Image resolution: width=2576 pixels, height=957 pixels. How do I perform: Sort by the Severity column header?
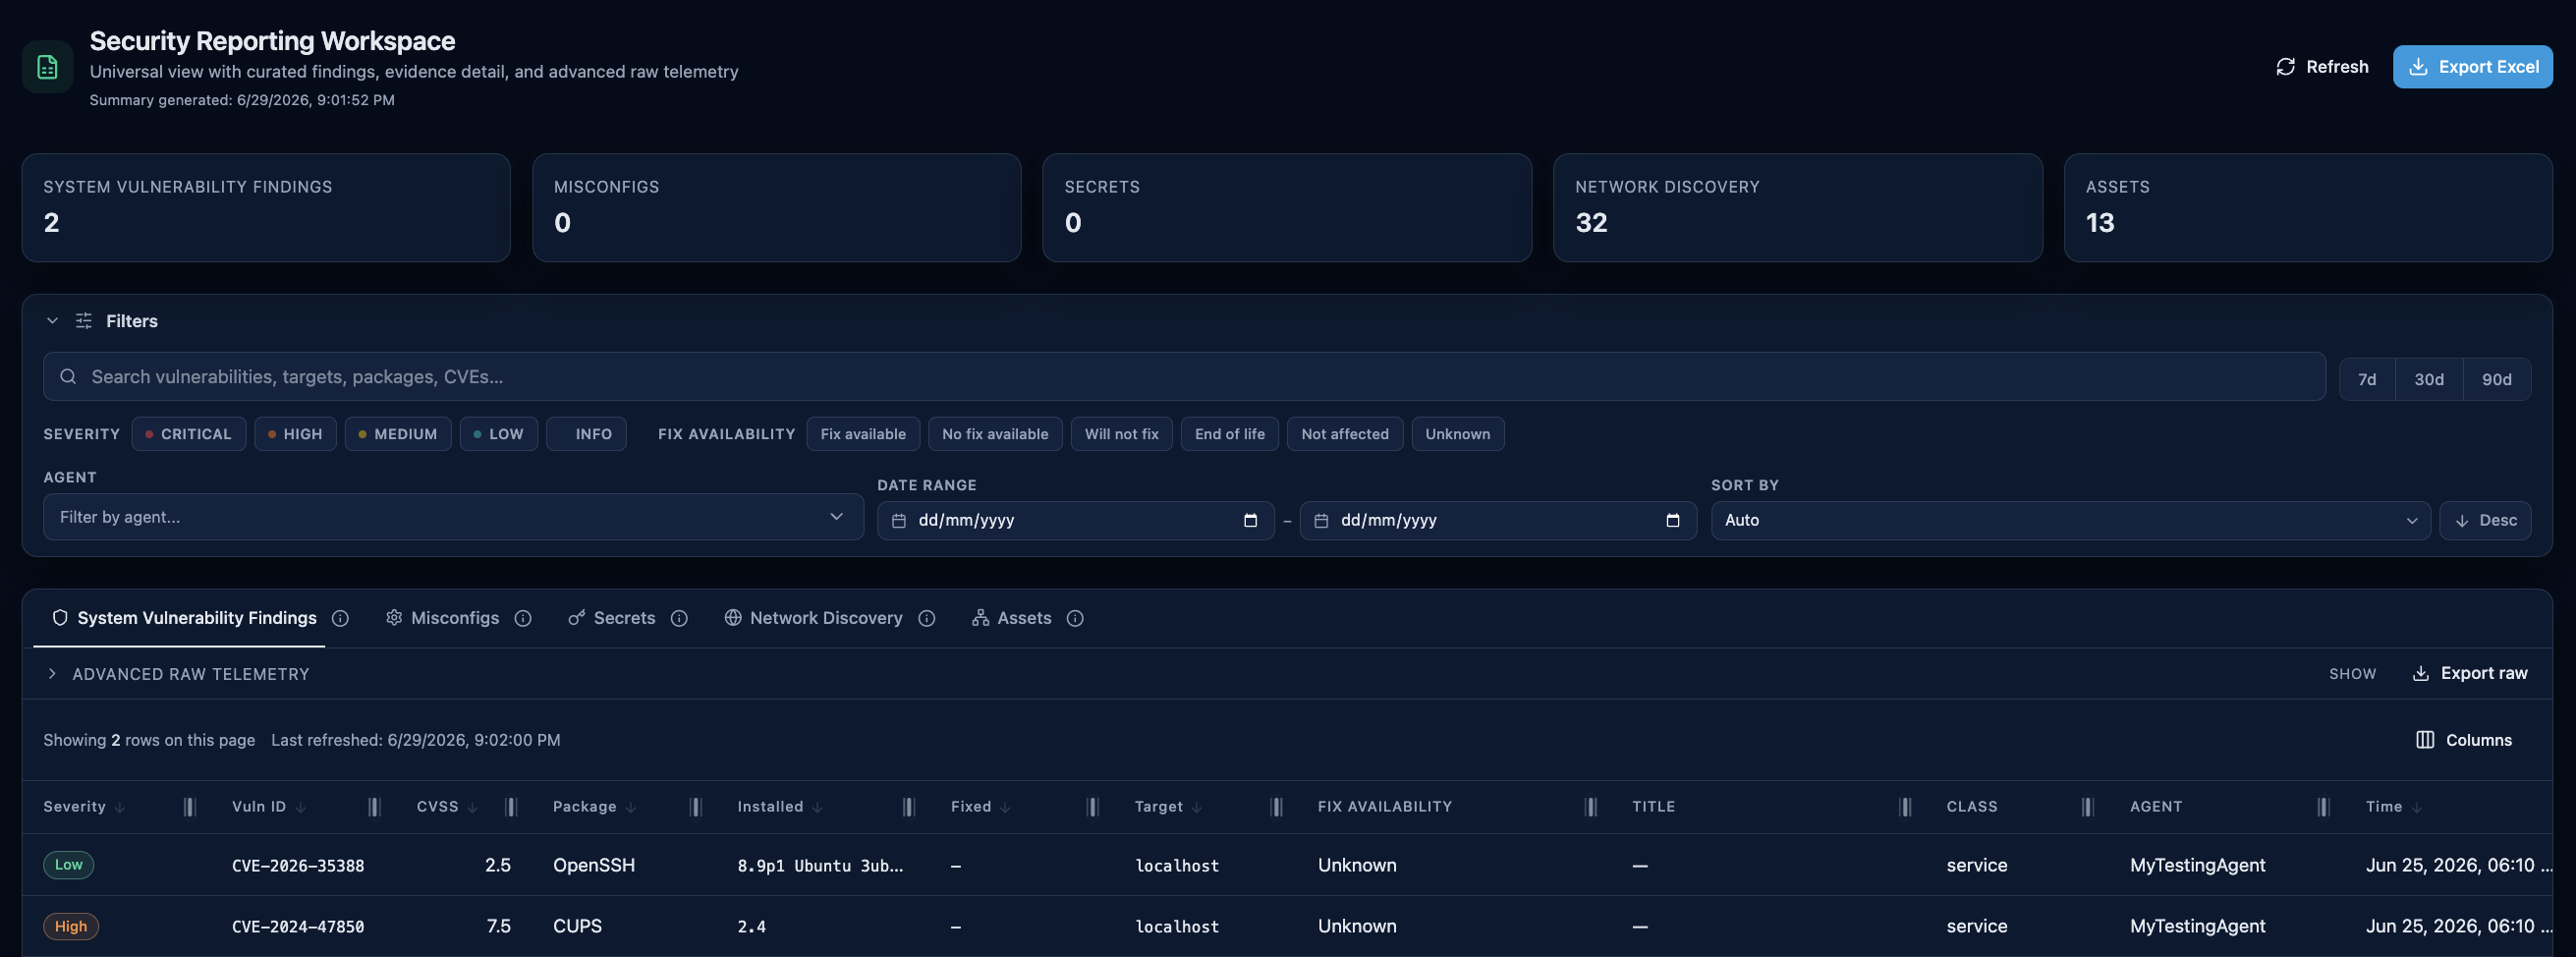84,807
